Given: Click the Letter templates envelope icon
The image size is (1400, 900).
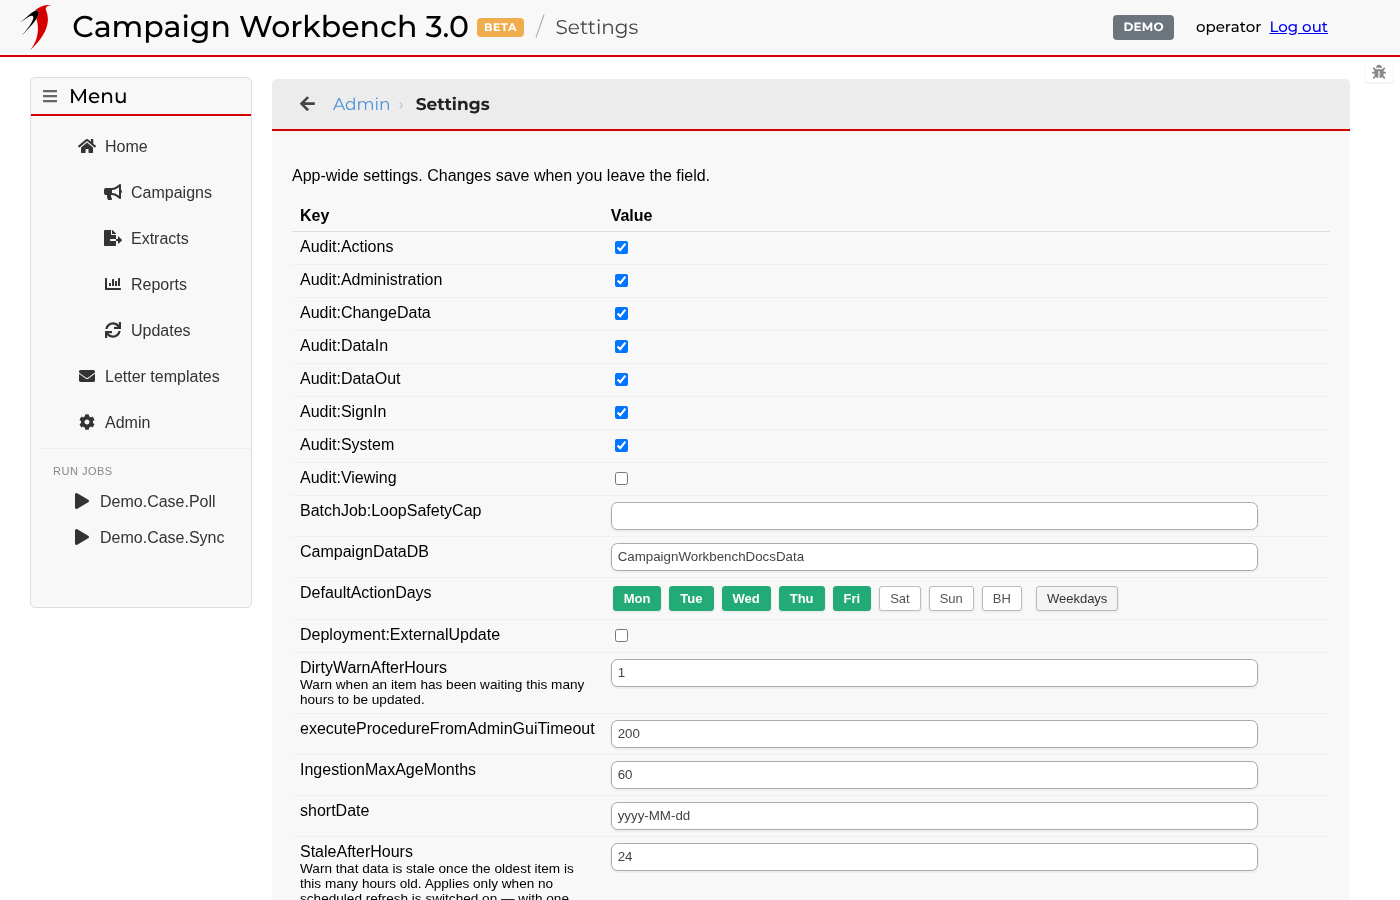Looking at the screenshot, I should (x=87, y=376).
